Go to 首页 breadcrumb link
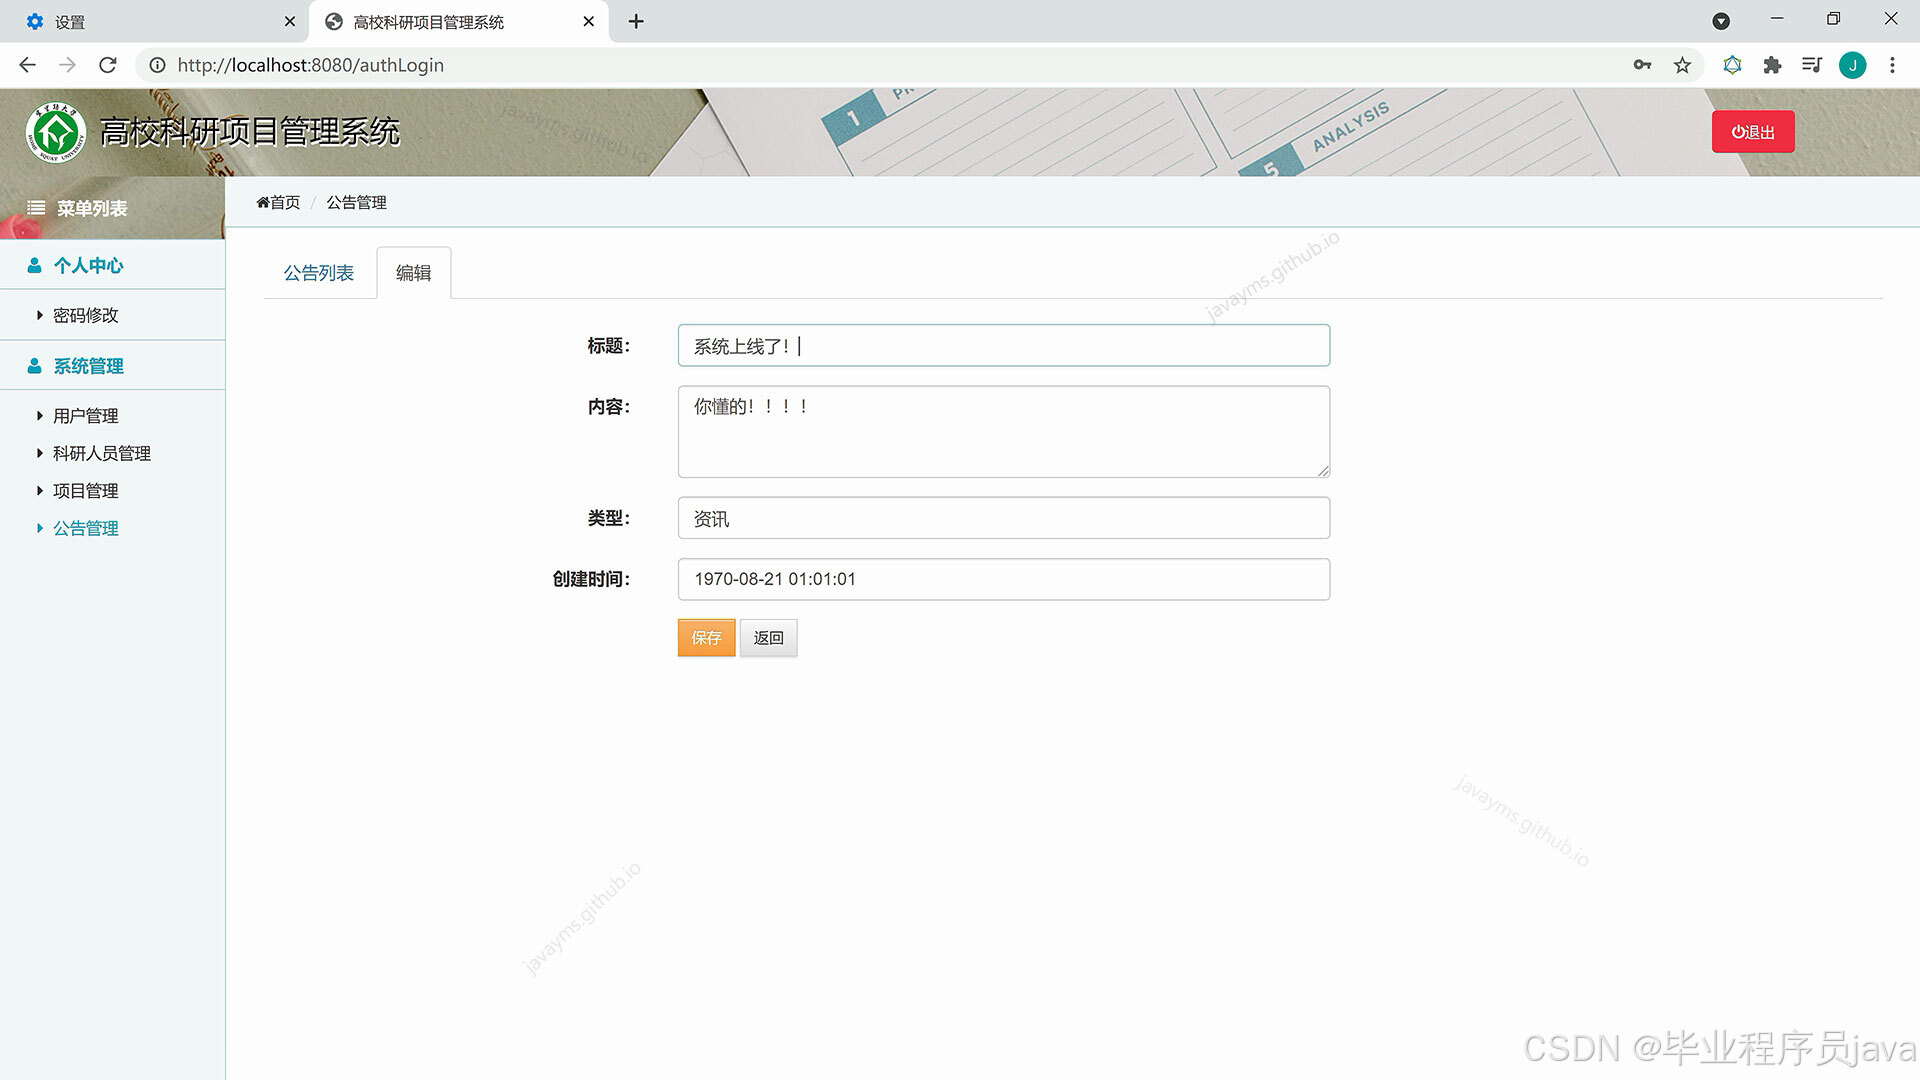 [x=278, y=202]
